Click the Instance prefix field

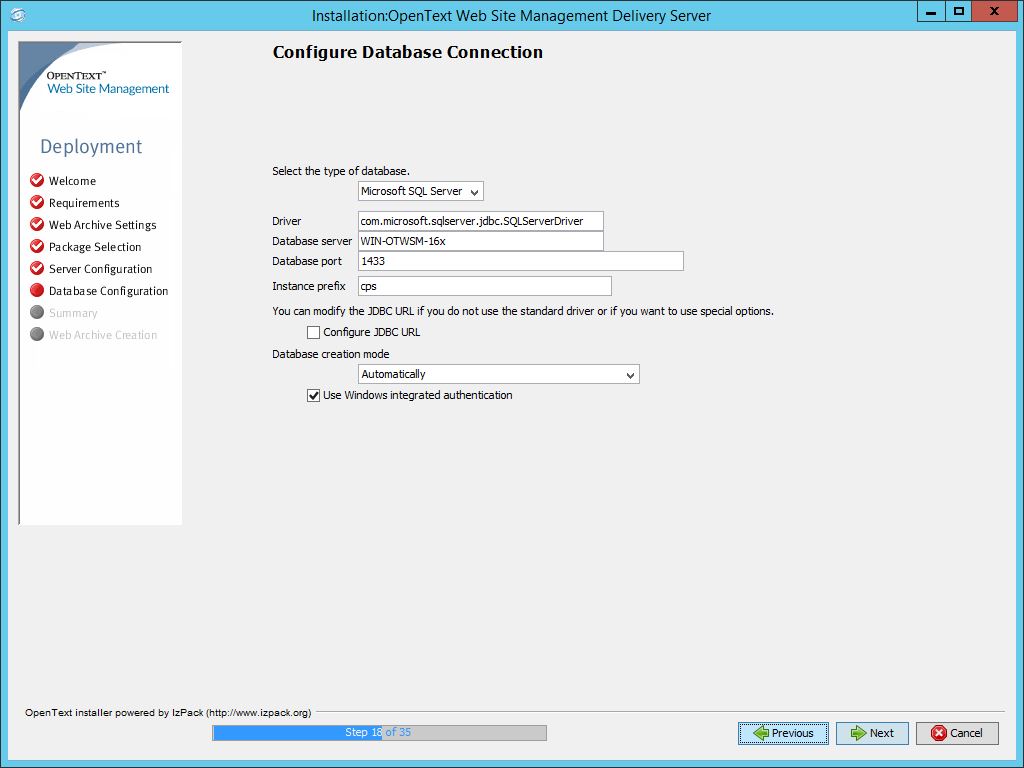(x=485, y=286)
